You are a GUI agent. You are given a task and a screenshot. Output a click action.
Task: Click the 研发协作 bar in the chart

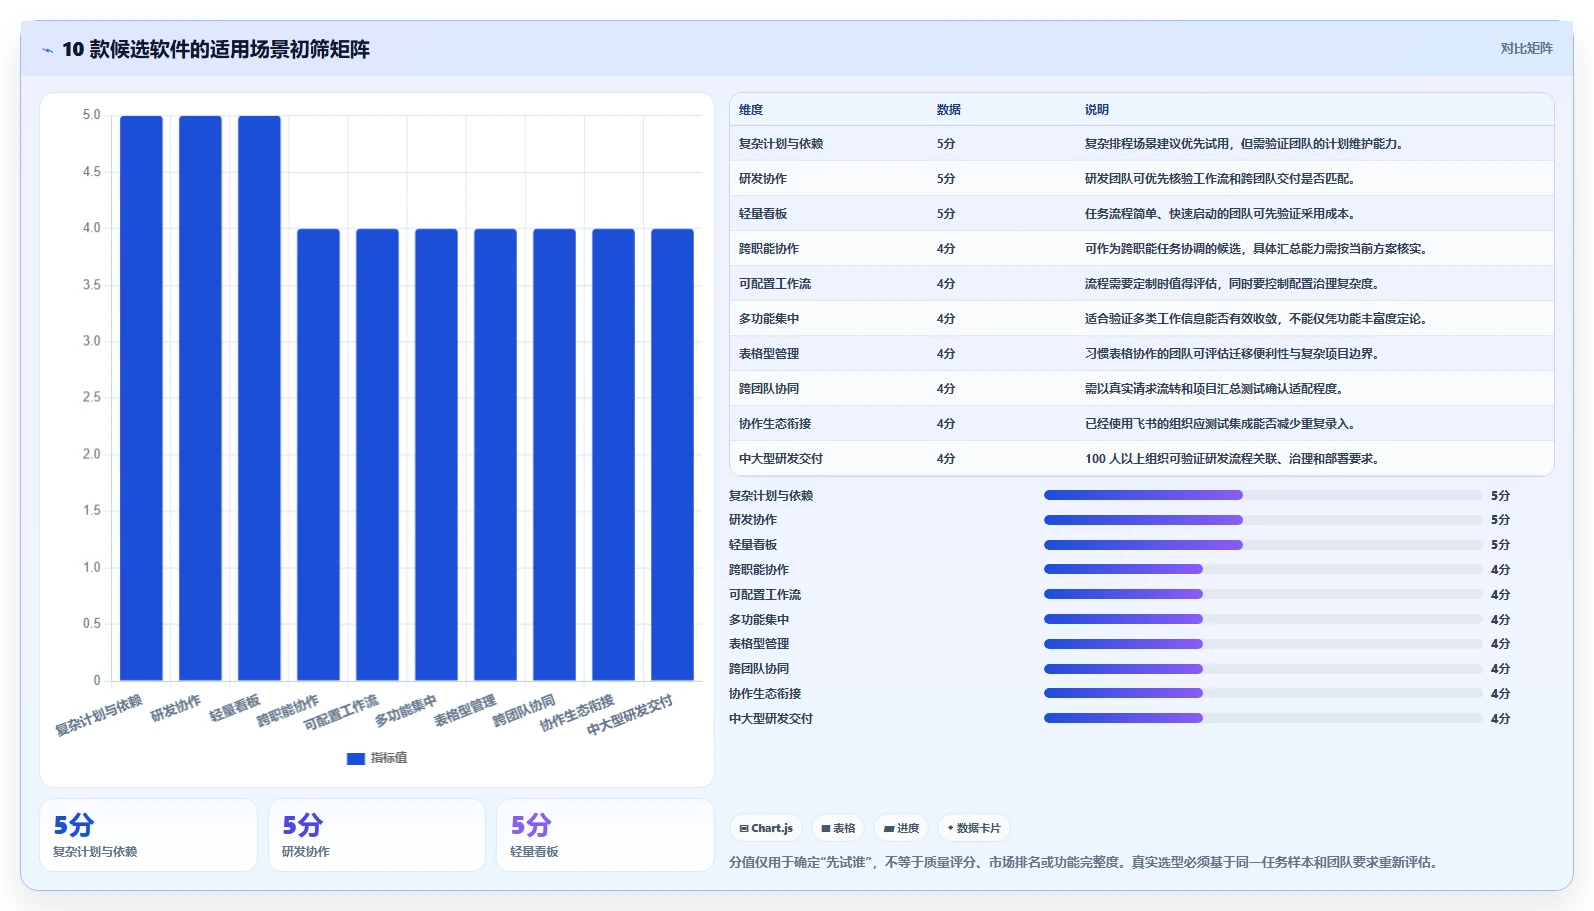(x=200, y=398)
